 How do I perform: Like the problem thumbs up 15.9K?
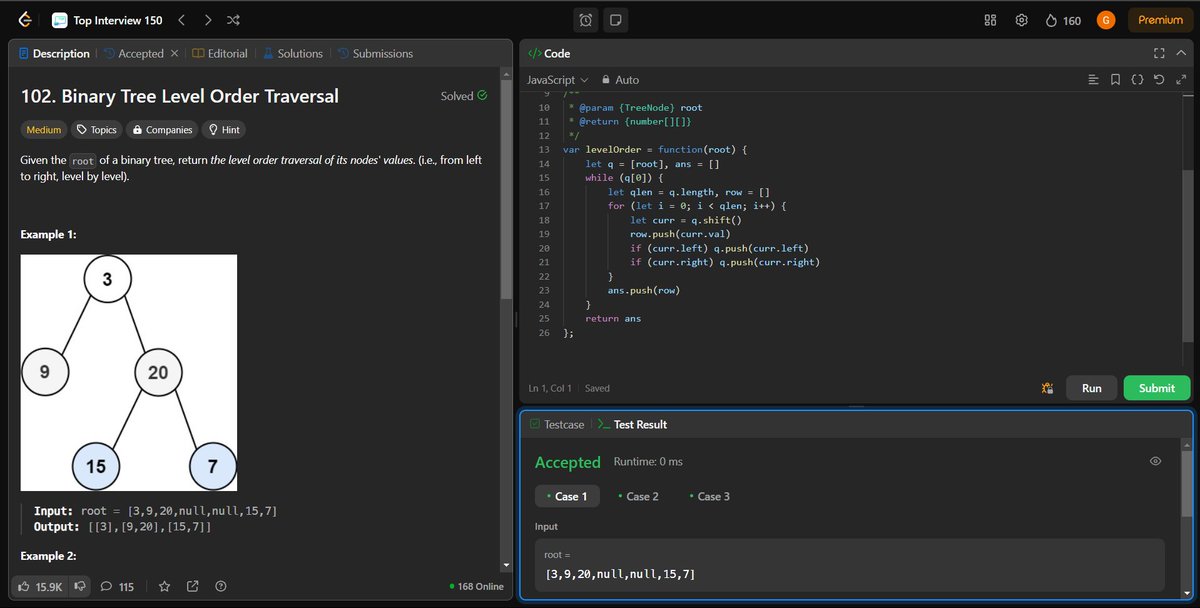click(41, 587)
